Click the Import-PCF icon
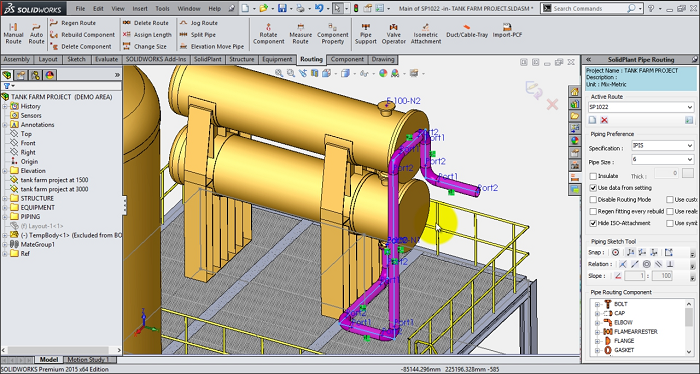700x374 pixels. pos(507,31)
